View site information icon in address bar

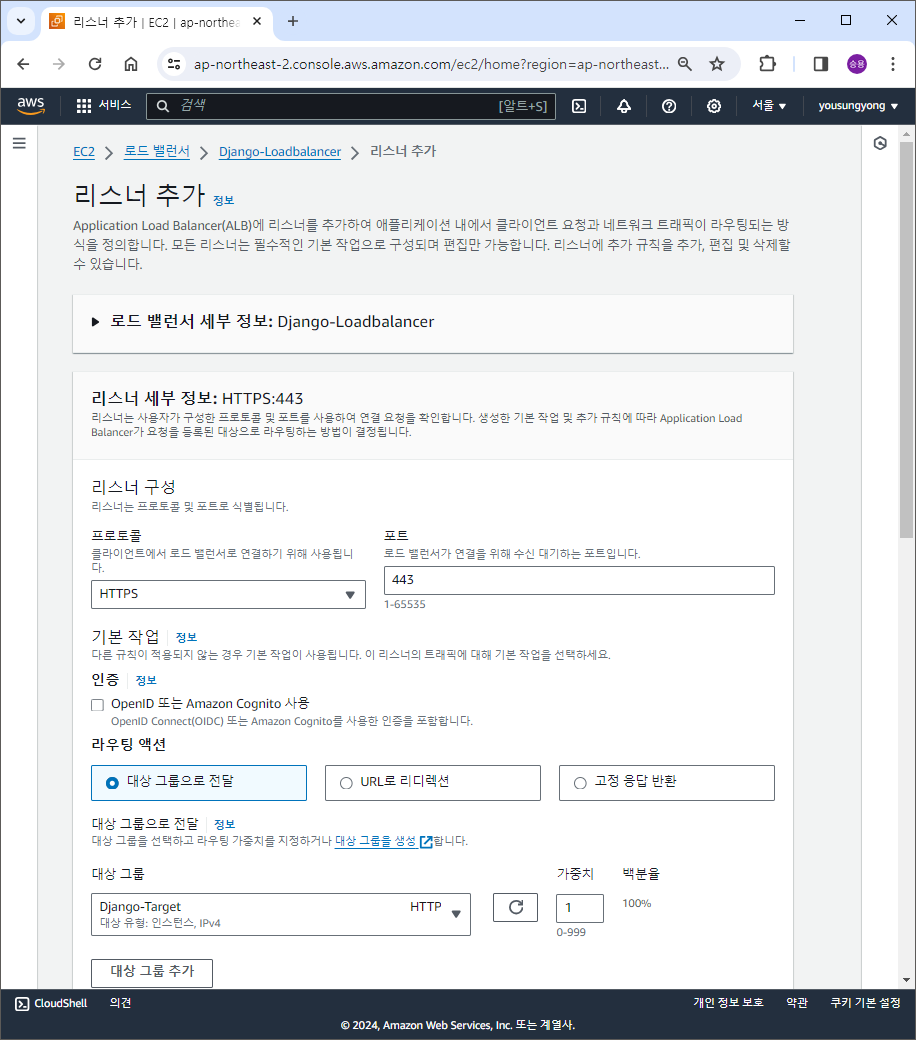(174, 64)
